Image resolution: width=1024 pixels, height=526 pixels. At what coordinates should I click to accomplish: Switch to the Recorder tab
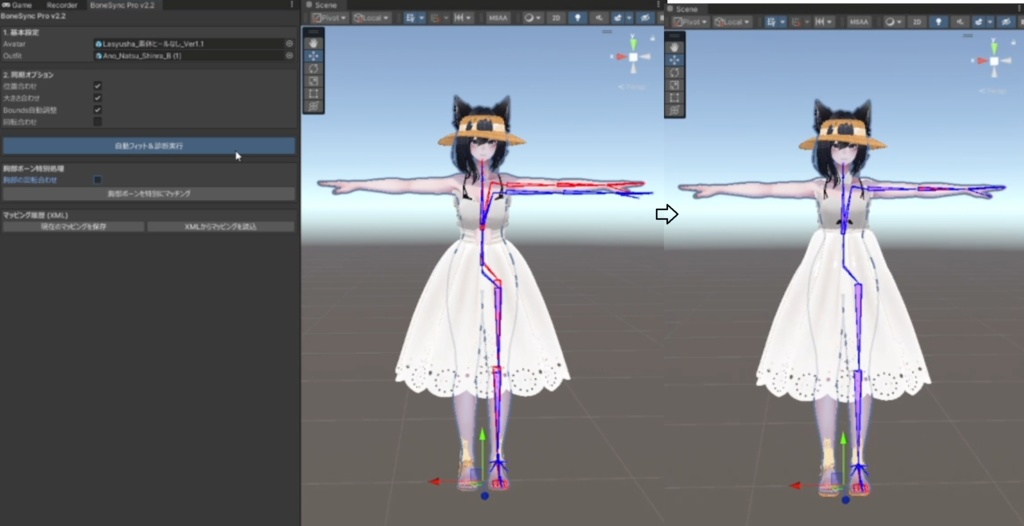click(62, 5)
